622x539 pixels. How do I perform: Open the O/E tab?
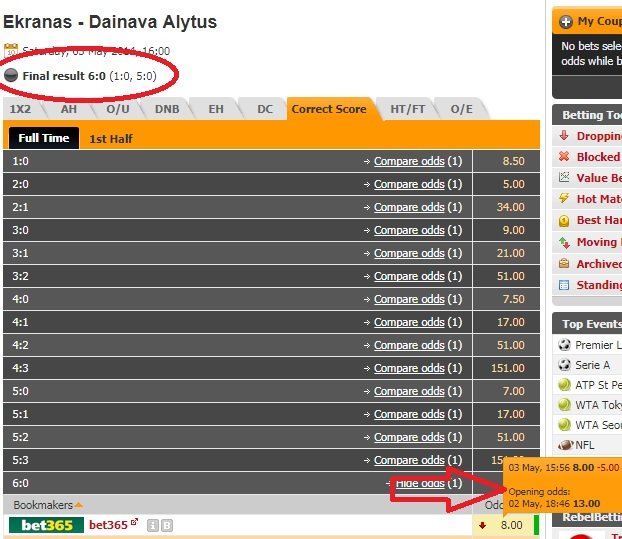[461, 109]
